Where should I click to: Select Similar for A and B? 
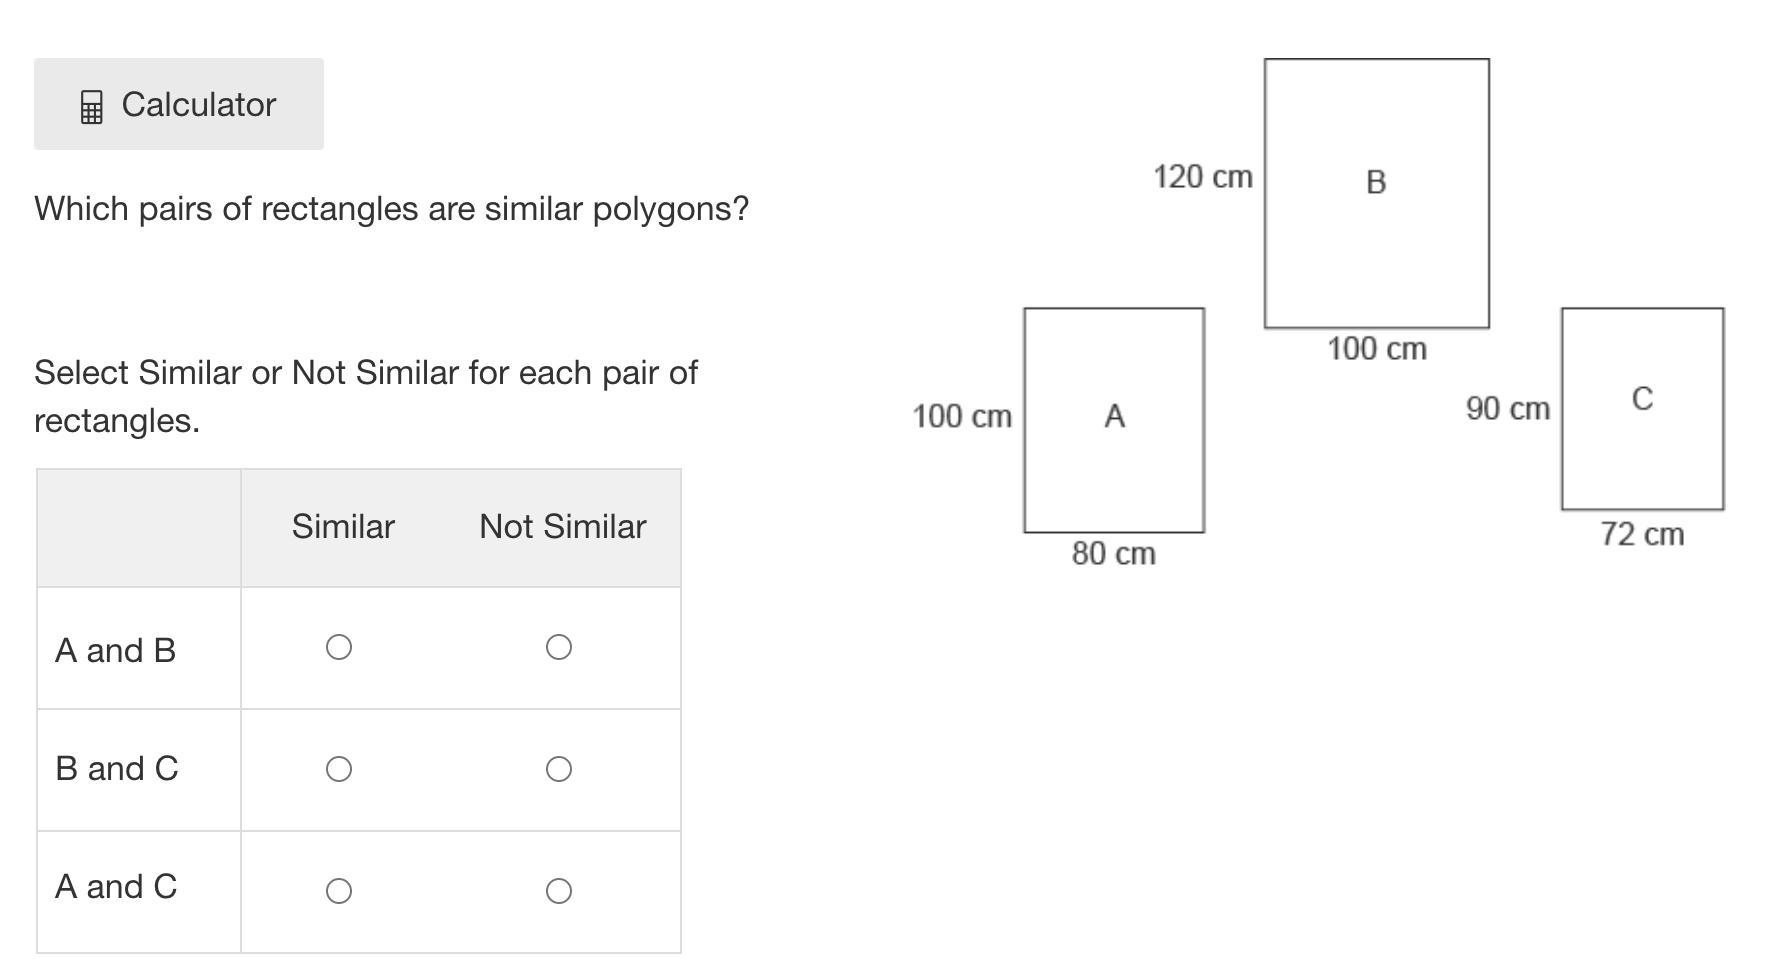(x=339, y=648)
